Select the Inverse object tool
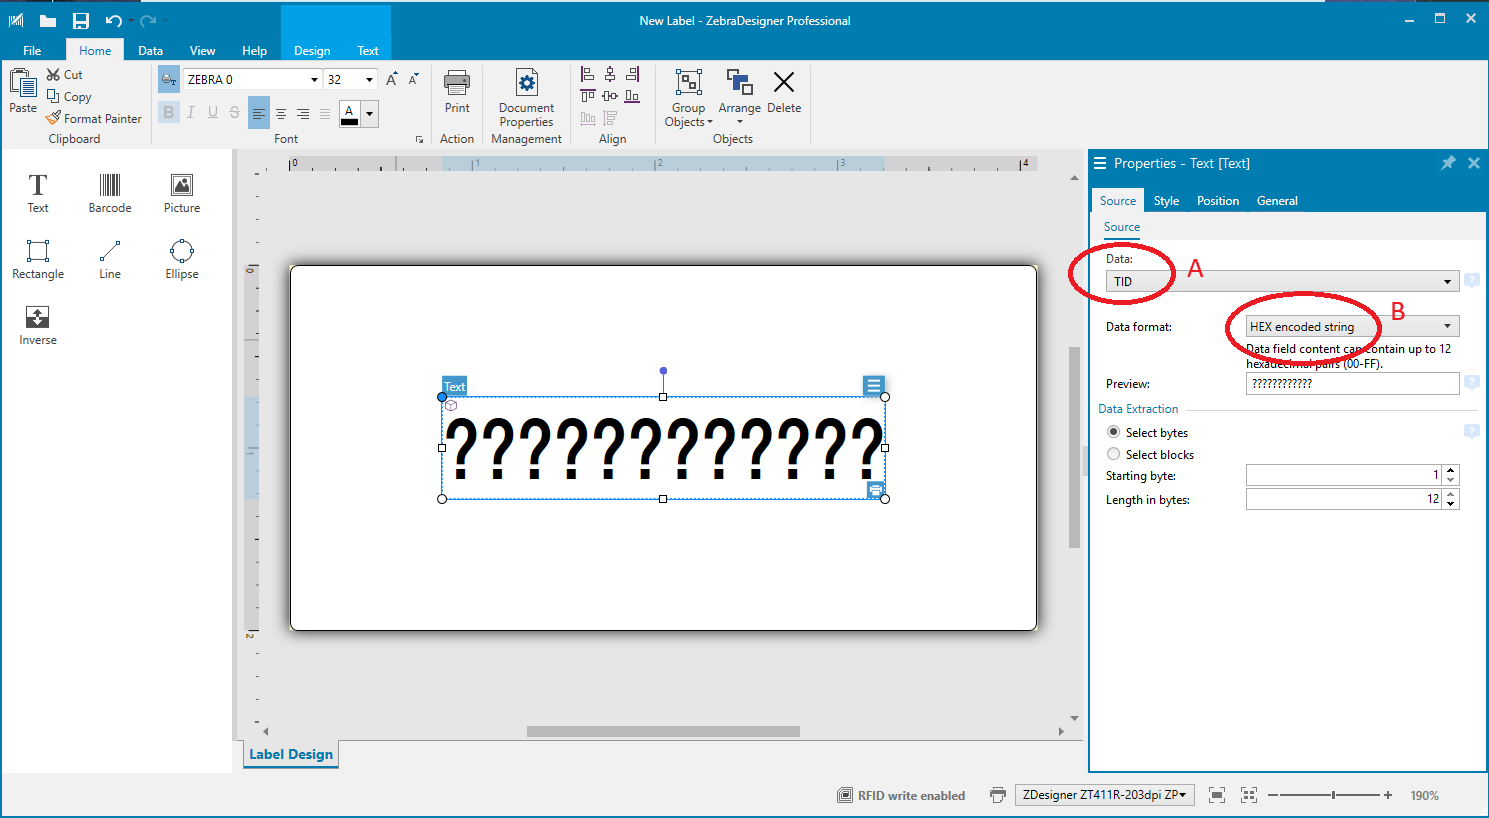1489x818 pixels. pos(38,325)
